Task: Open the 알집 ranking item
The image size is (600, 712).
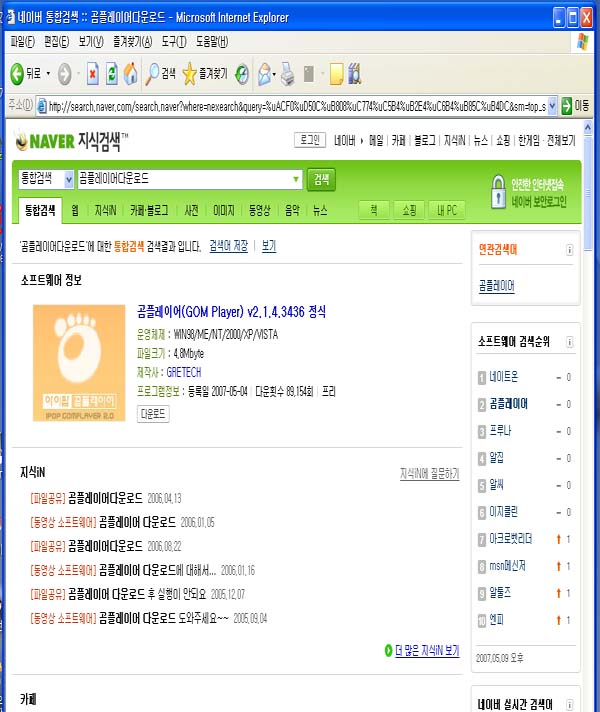Action: [496, 458]
